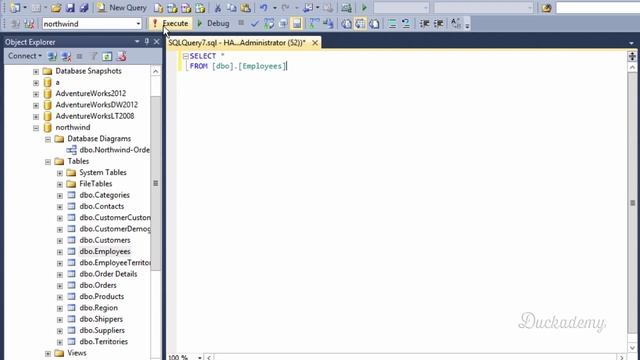This screenshot has width=640, height=360.
Task: Close the SQLQuery7.sql tab
Action: [x=315, y=42]
